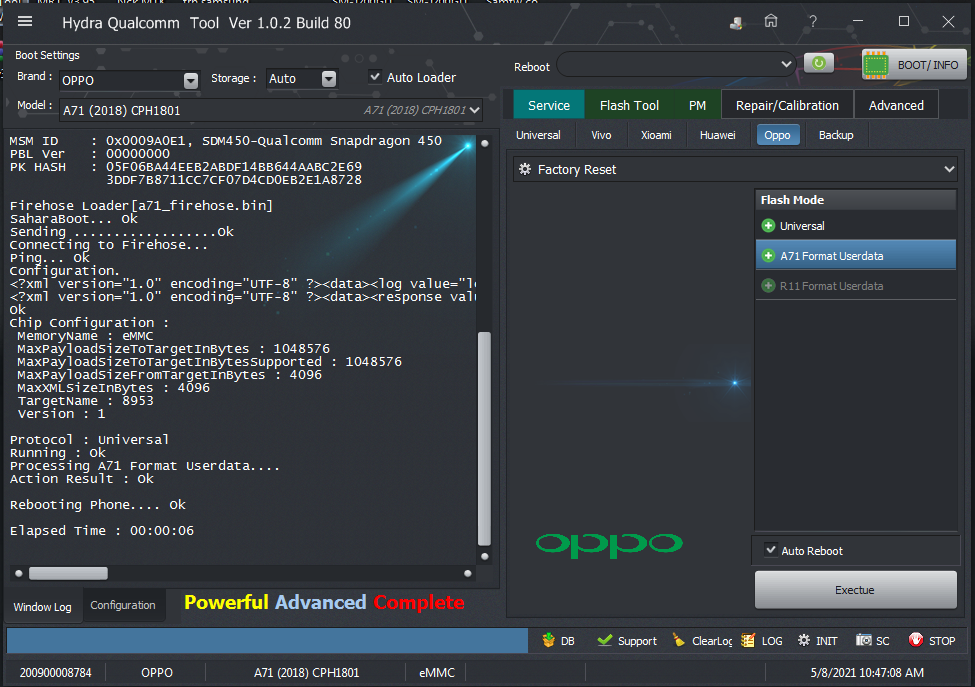
Task: Click the serial 200900008784 in status bar
Action: coord(55,672)
